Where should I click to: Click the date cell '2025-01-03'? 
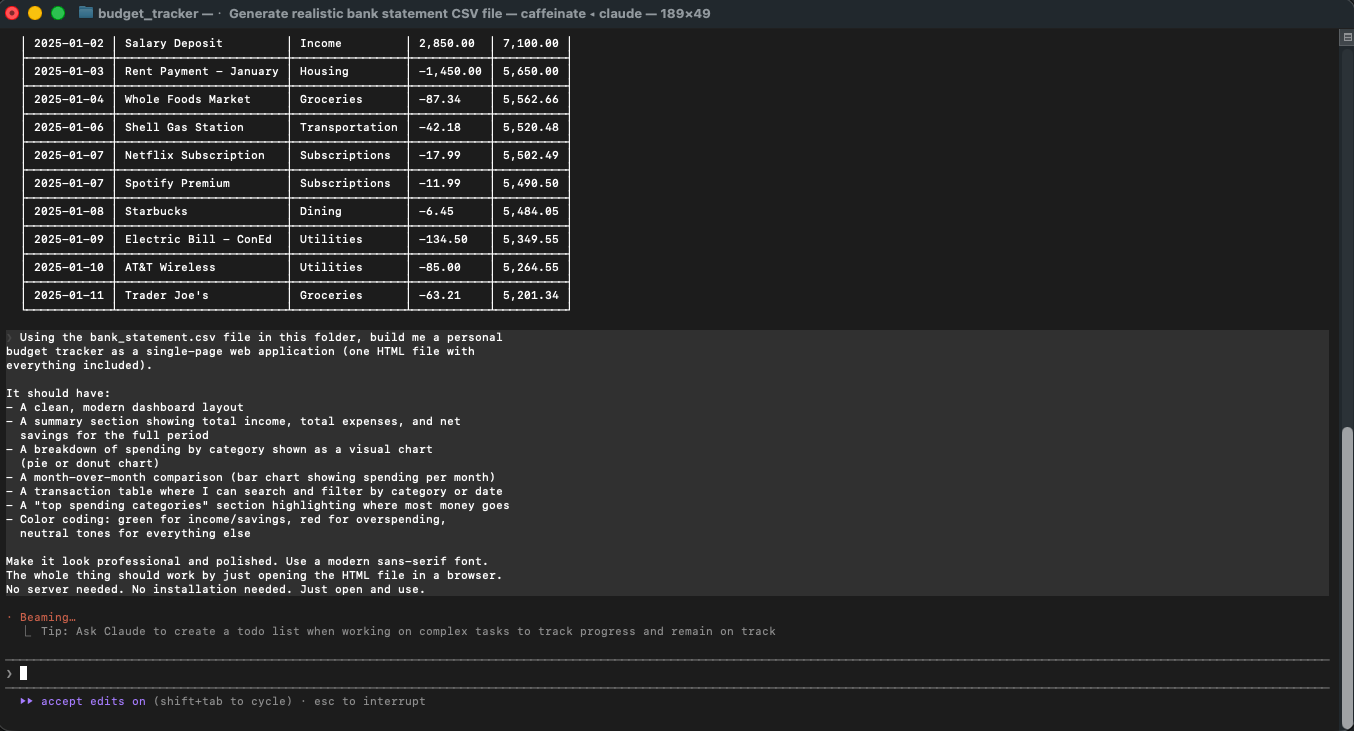[x=69, y=71]
